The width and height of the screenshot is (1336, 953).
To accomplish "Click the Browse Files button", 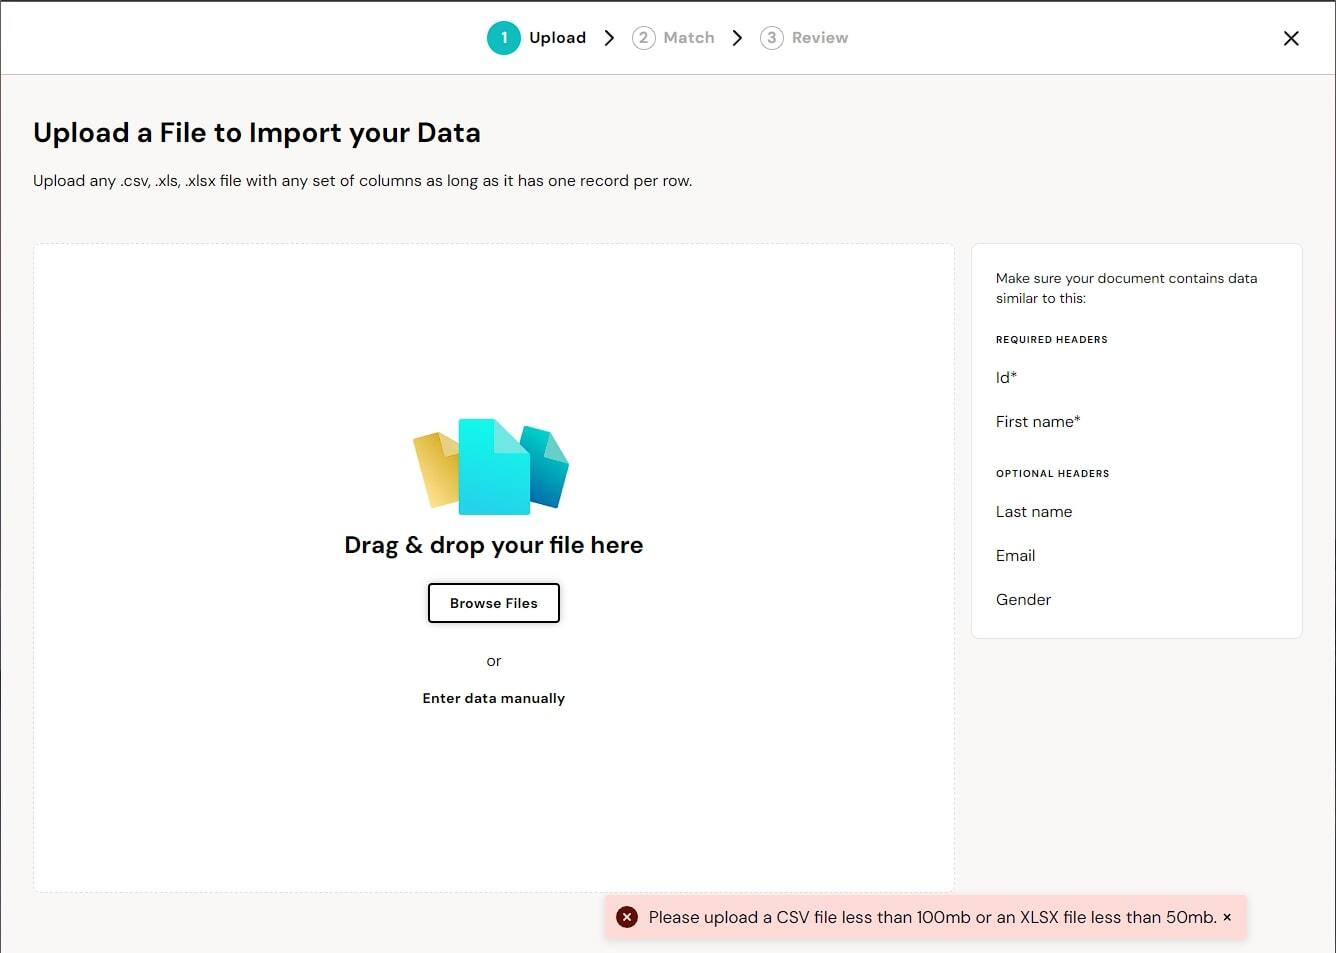I will tap(493, 603).
